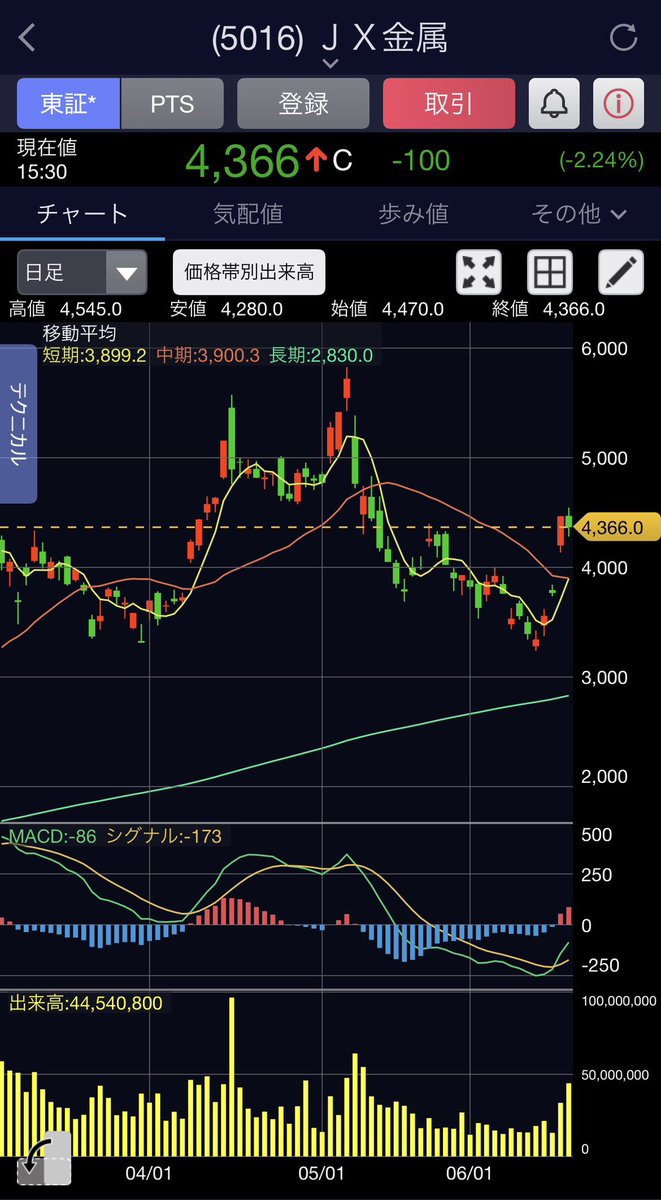Open stock information icon
This screenshot has height=1200, width=661.
coord(619,104)
